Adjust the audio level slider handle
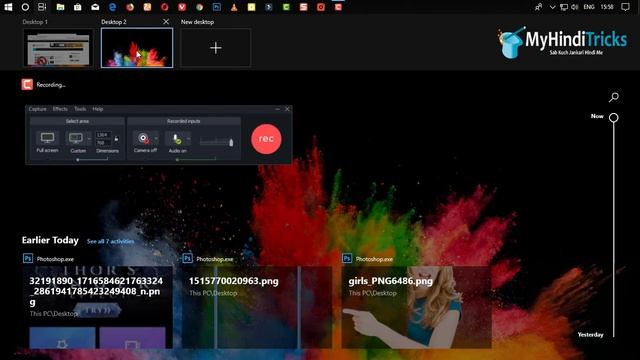 point(231,142)
